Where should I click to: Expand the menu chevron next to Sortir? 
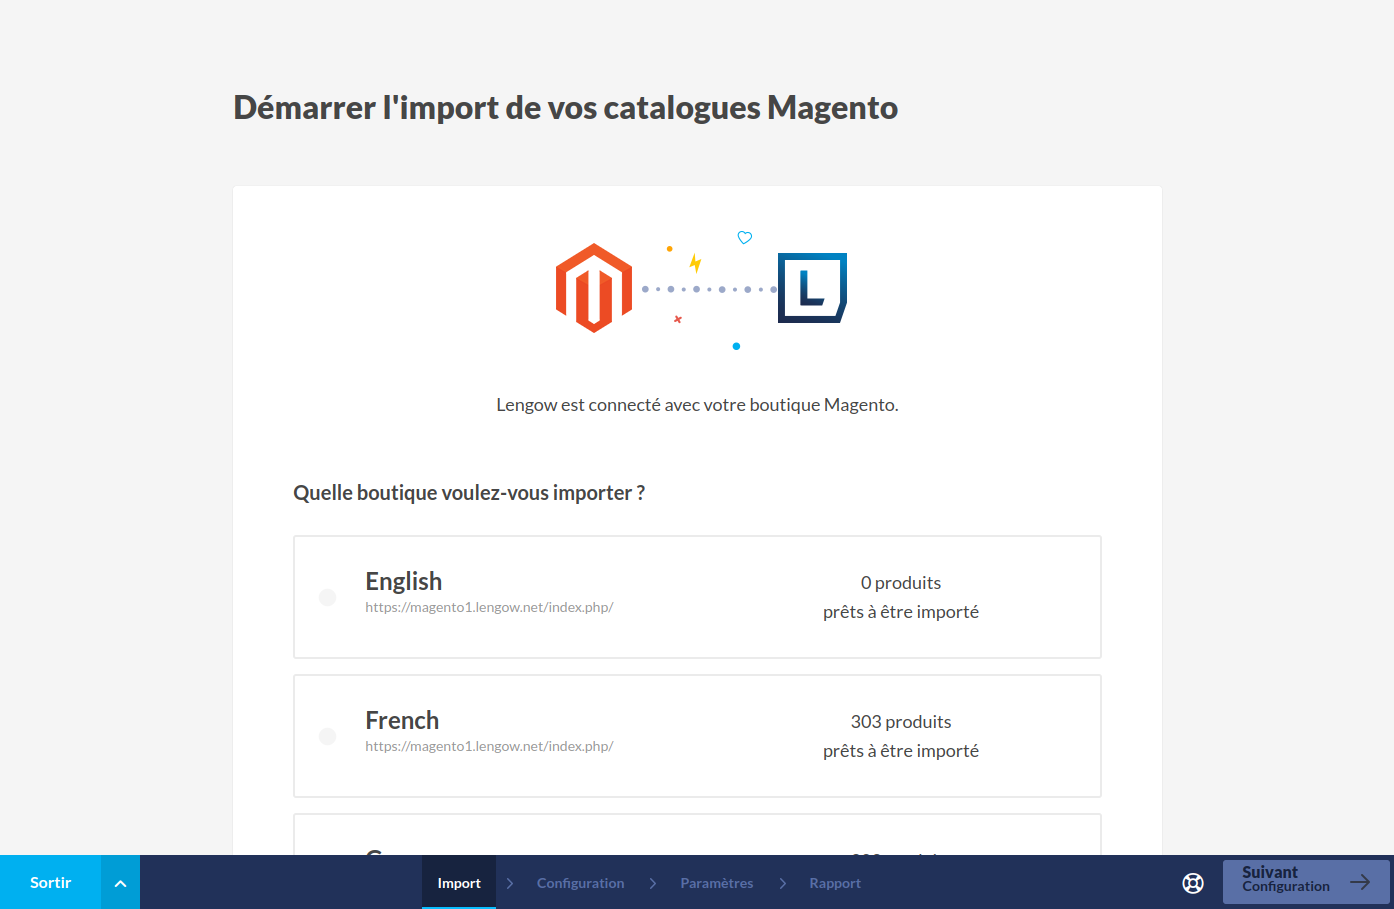tap(120, 883)
